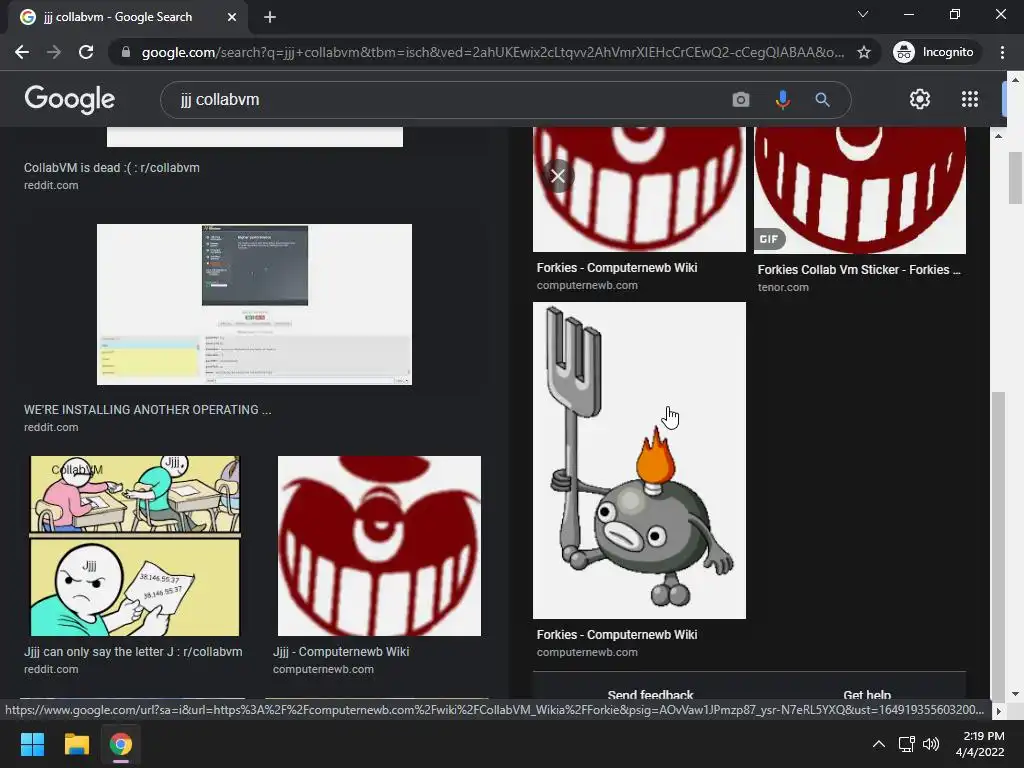
Task: Start voice search with the microphone
Action: coord(782,100)
